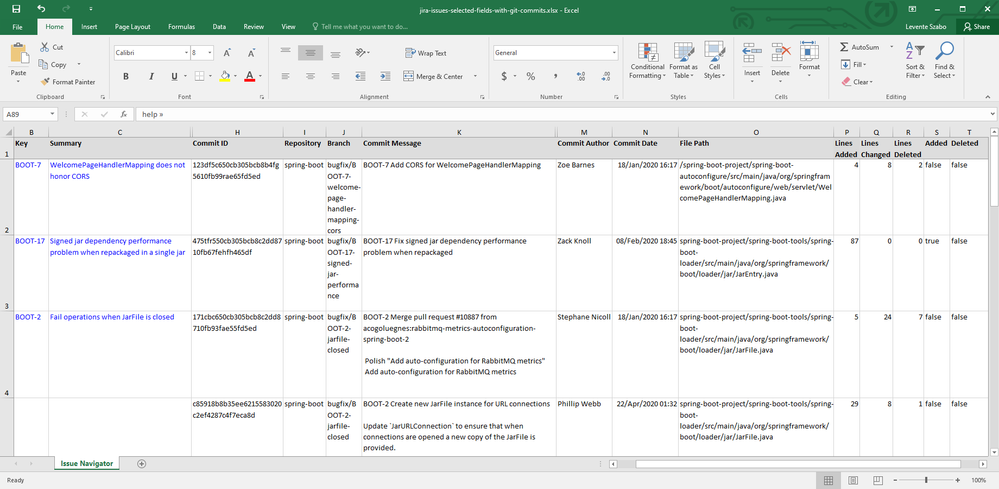The width and height of the screenshot is (999, 489).
Task: Toggle Bold formatting
Action: tap(126, 76)
